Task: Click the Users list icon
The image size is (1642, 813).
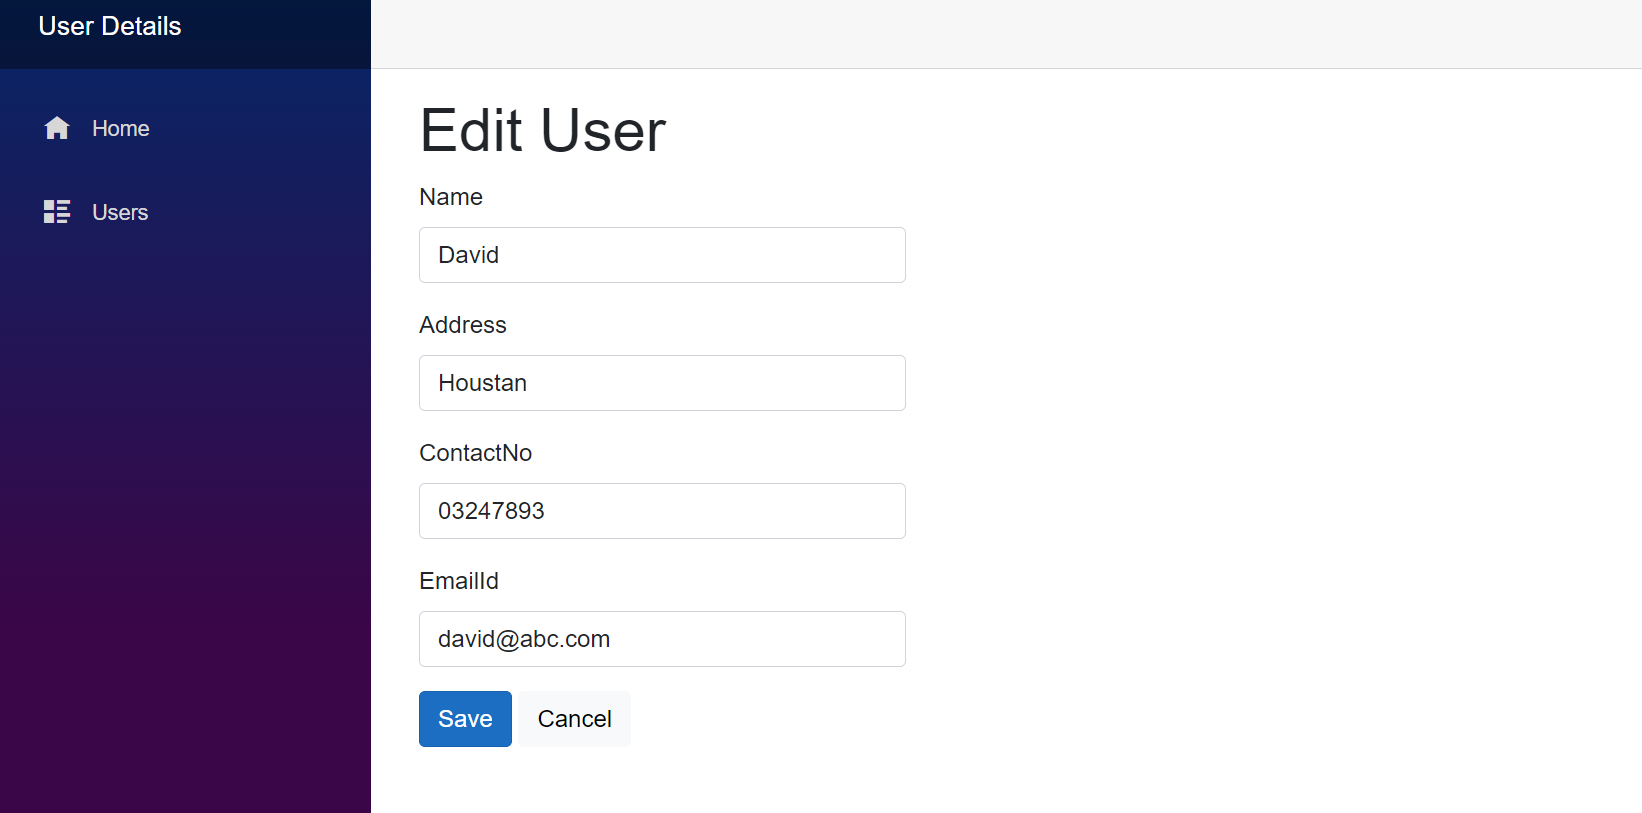Action: click(x=57, y=212)
